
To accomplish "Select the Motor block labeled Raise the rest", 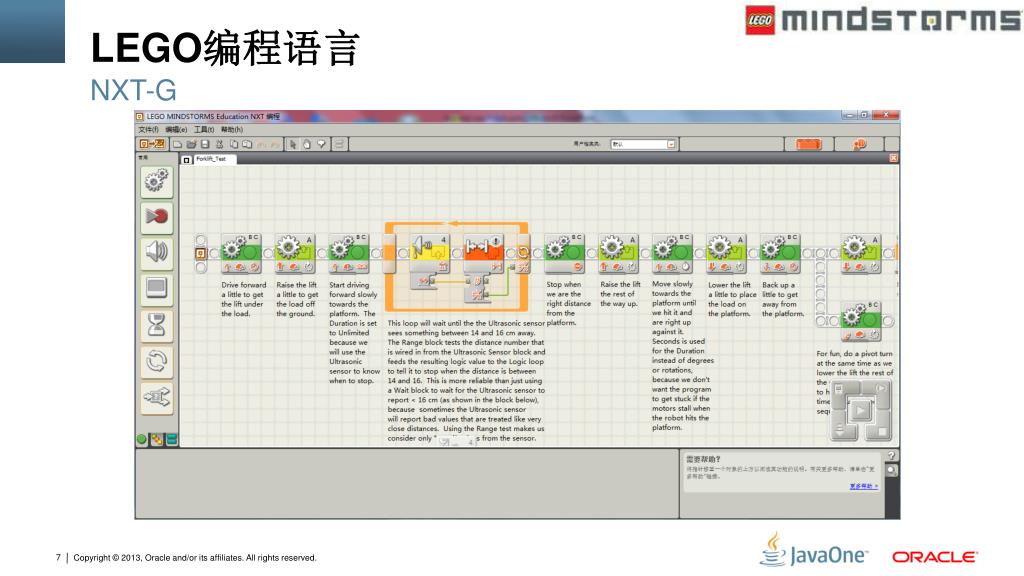I will click(618, 253).
